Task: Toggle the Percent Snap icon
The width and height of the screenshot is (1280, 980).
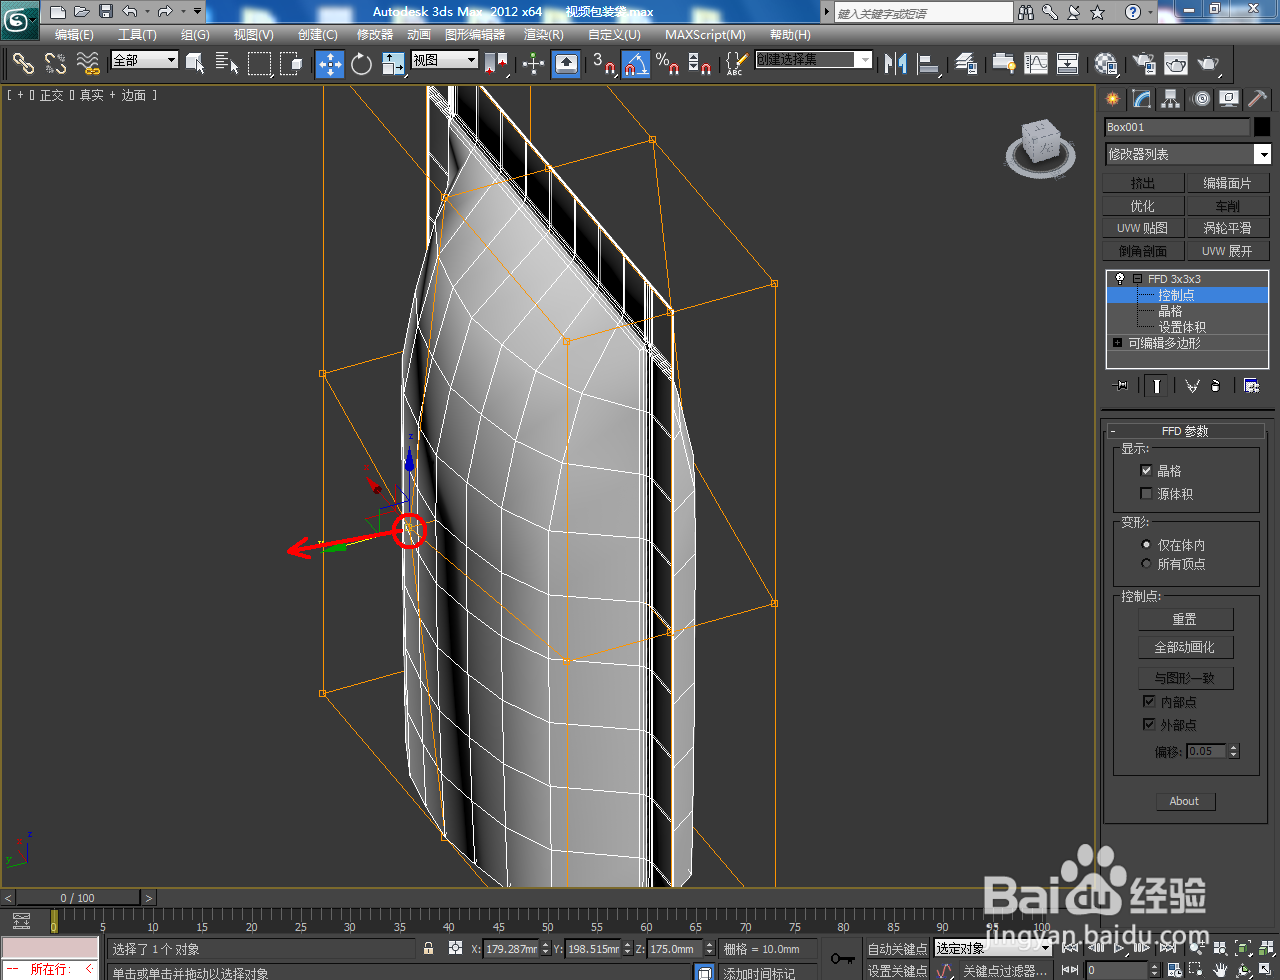Action: point(668,64)
